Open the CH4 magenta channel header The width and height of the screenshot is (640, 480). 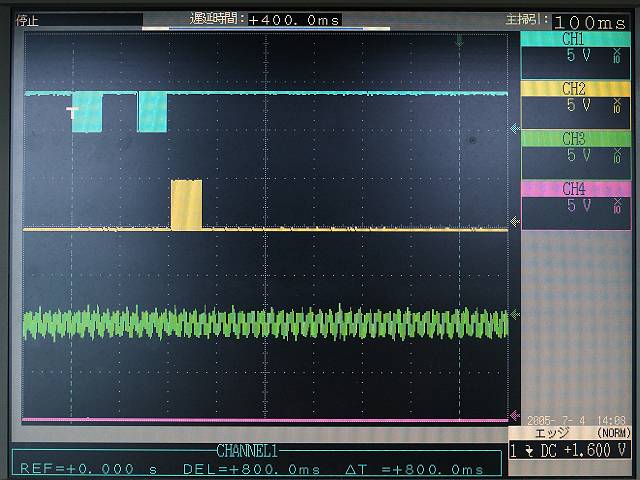(574, 188)
